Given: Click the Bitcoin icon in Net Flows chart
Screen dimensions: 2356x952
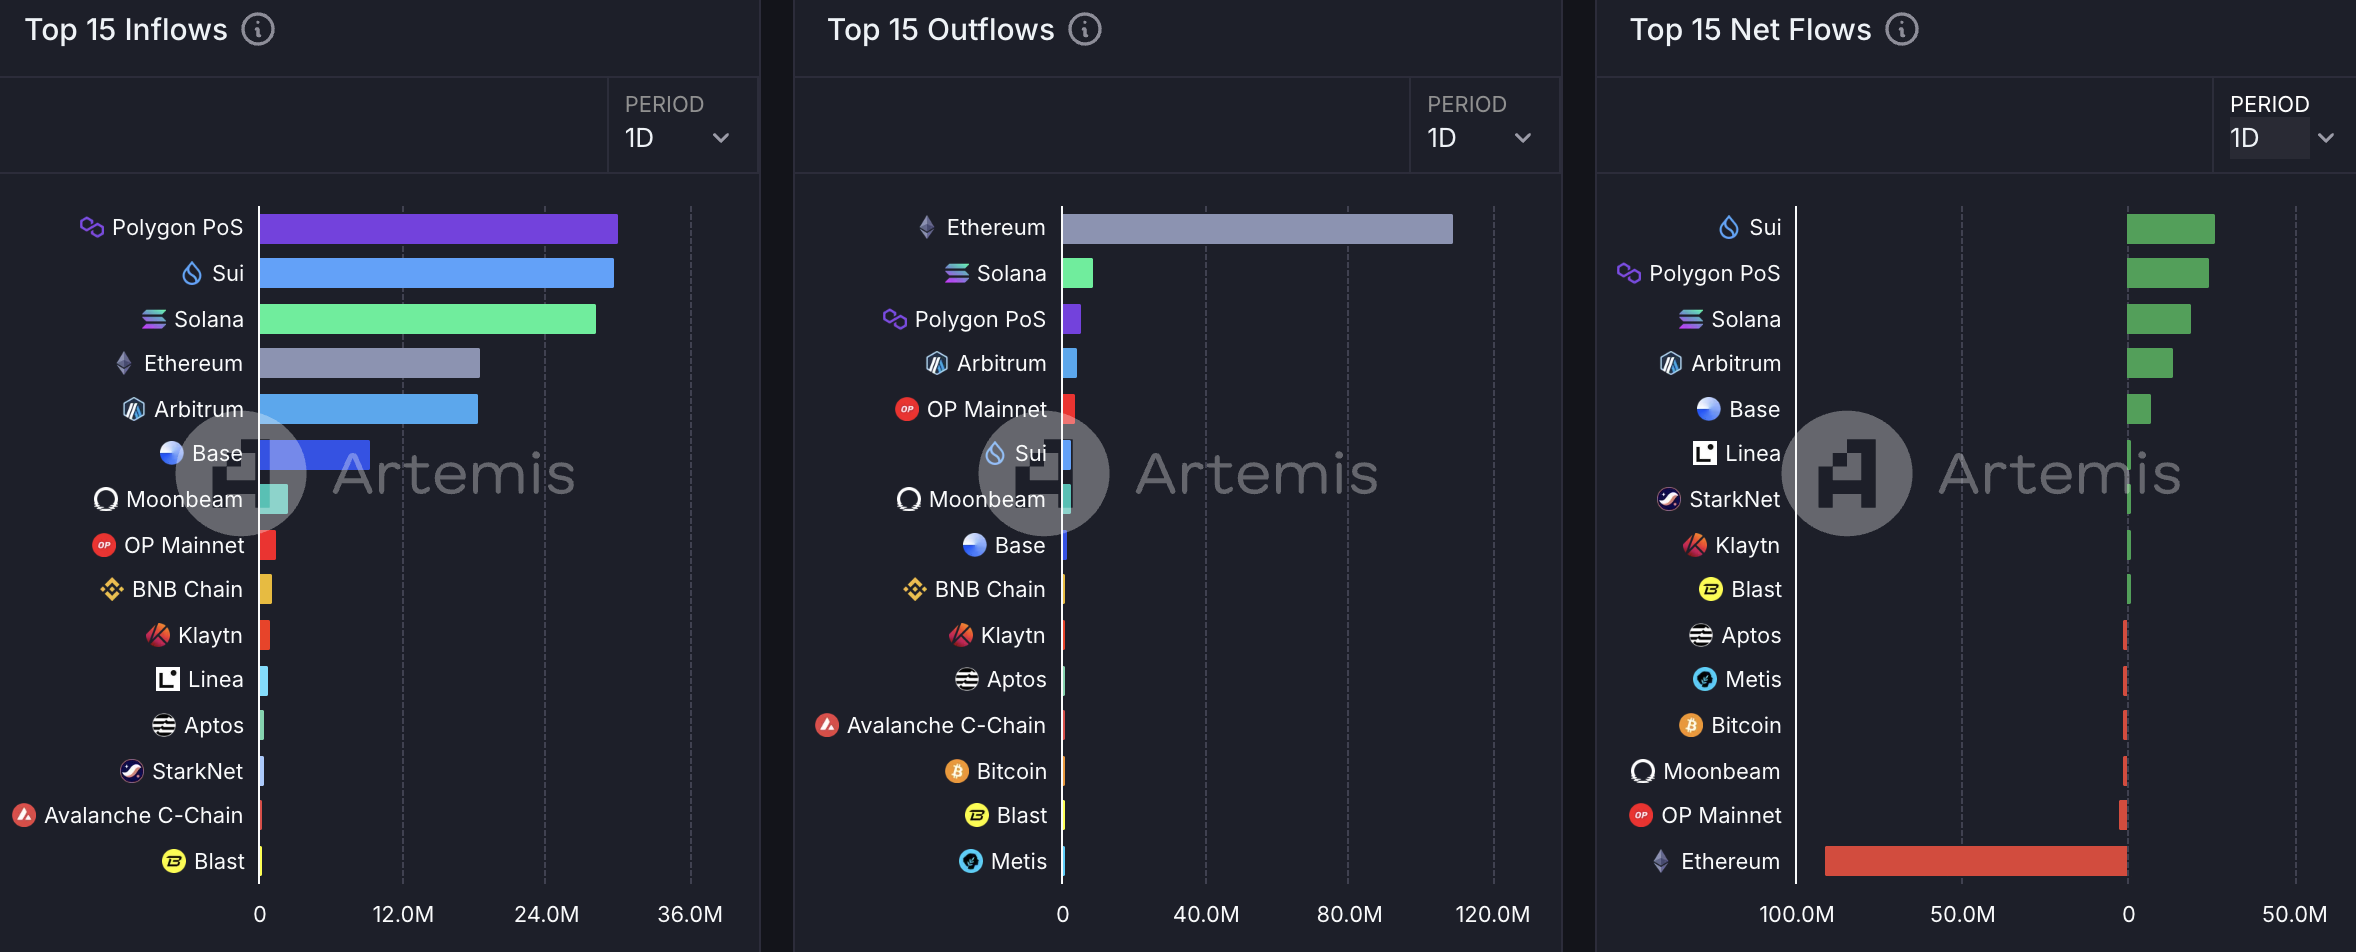Looking at the screenshot, I should click(x=1691, y=726).
